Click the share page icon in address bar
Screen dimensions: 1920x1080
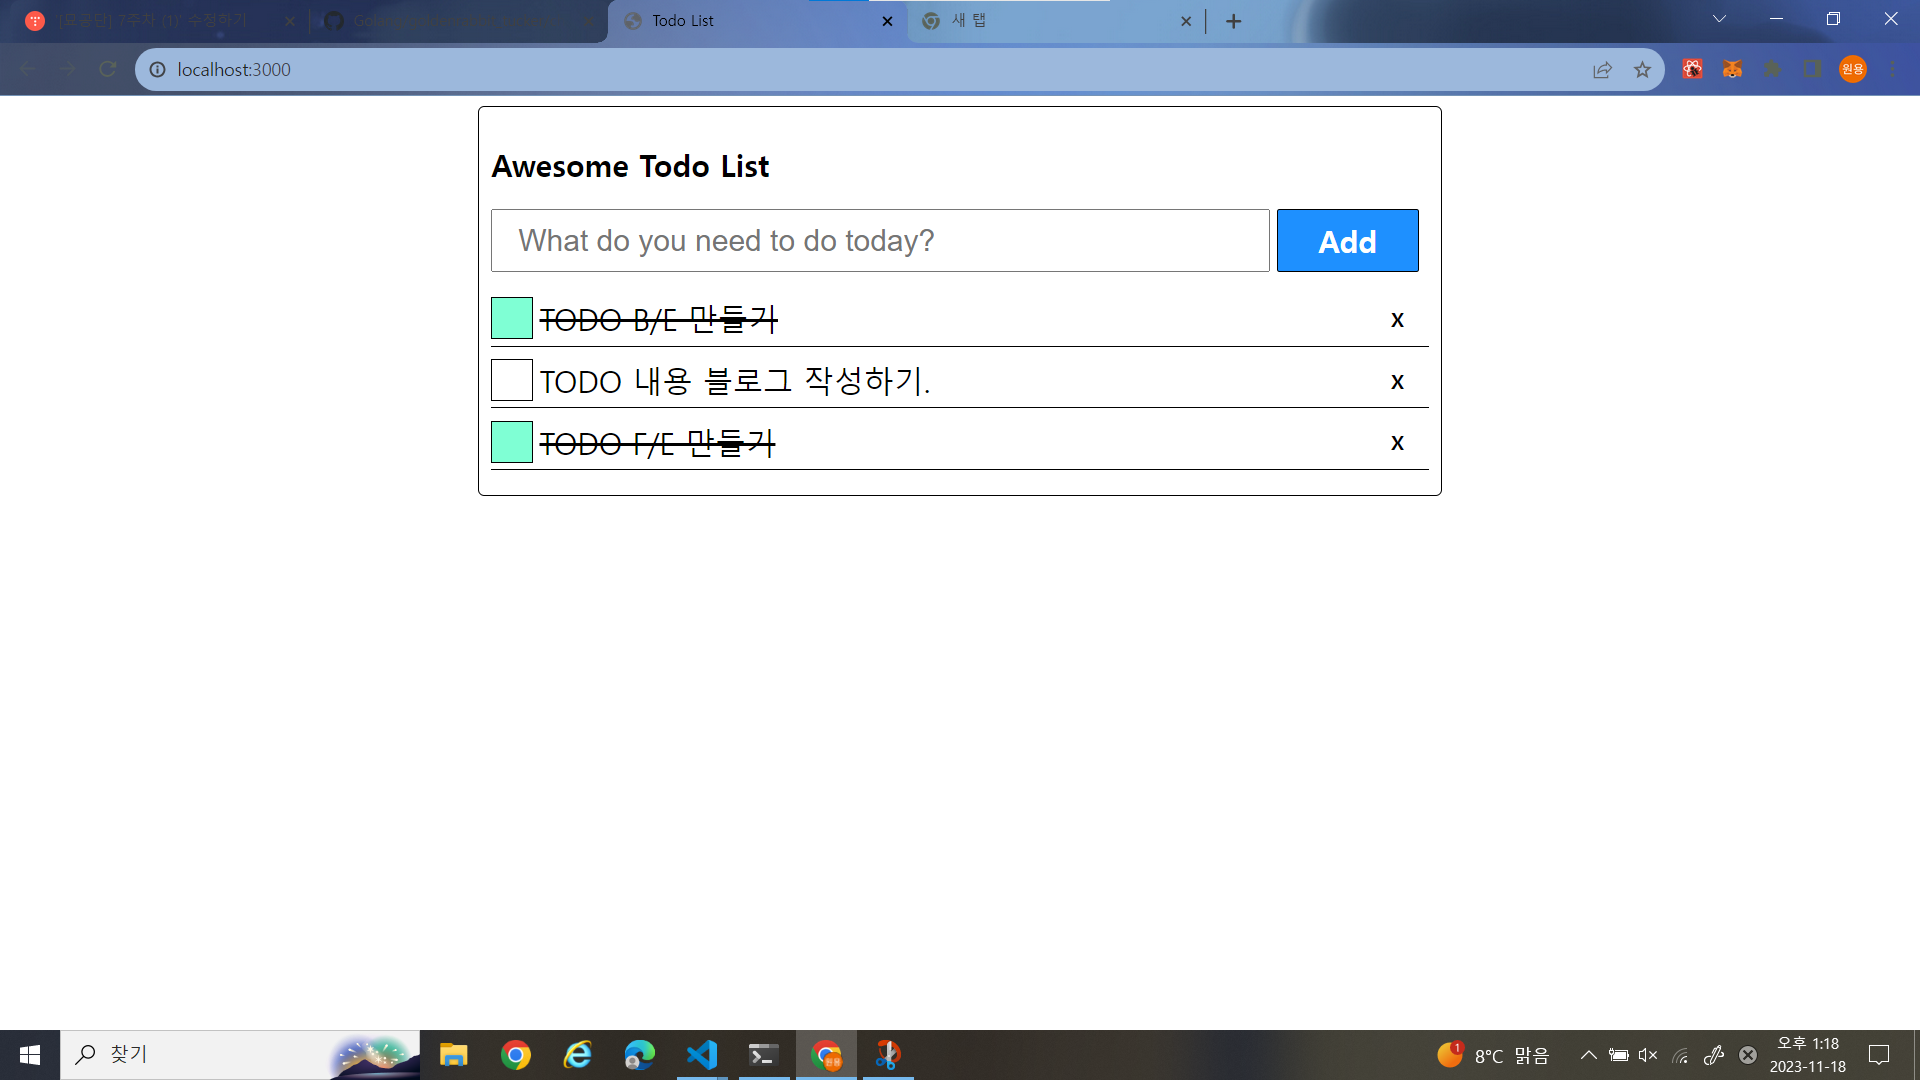[x=1602, y=69]
